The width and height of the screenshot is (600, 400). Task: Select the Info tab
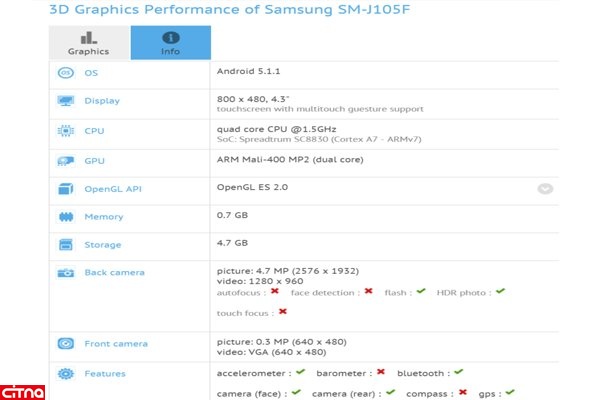(170, 43)
